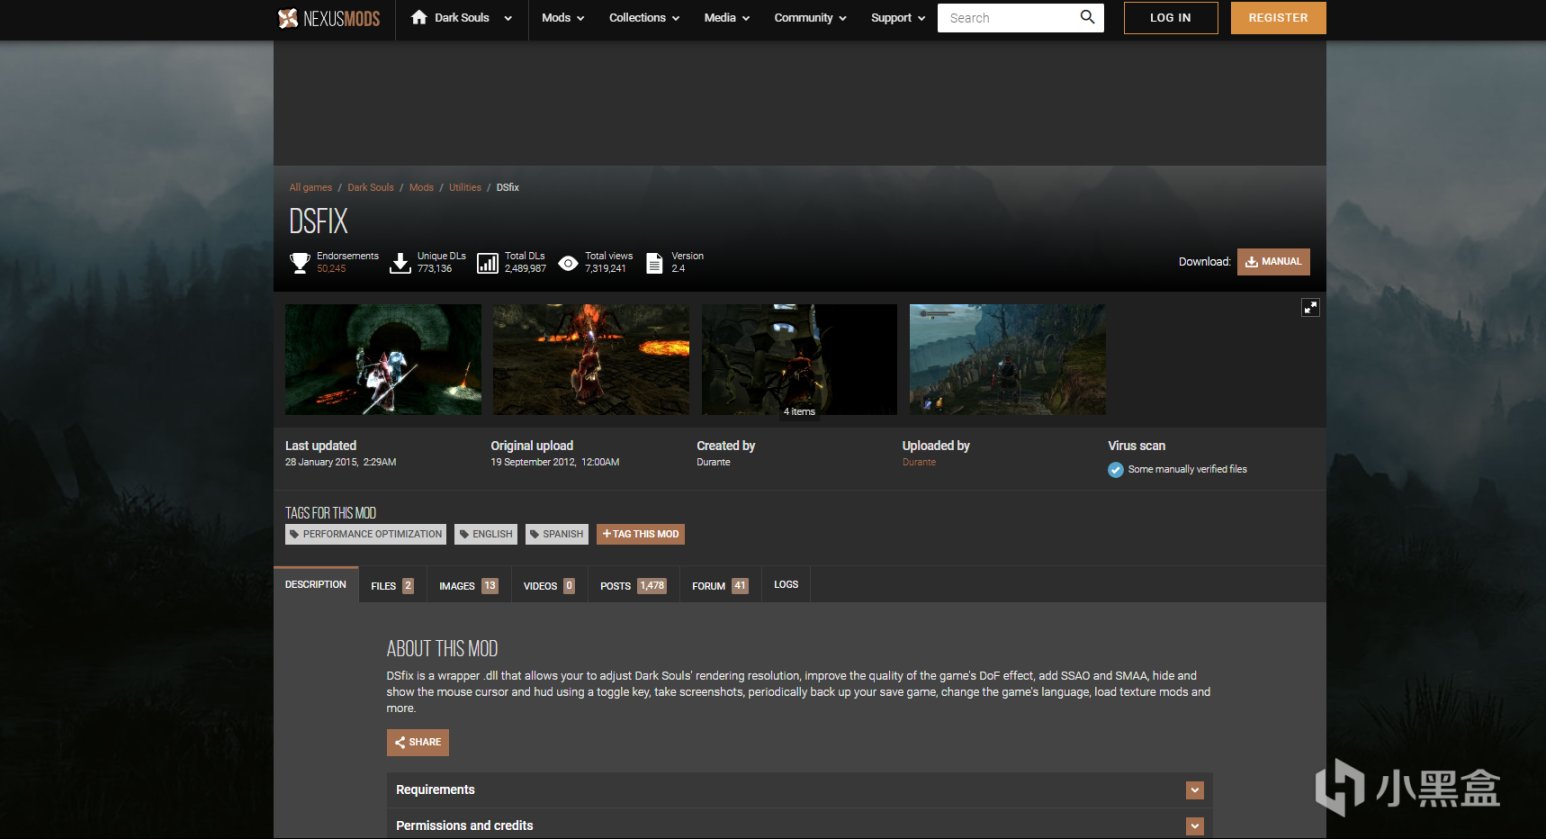Open the Collections dropdown menu
The width and height of the screenshot is (1546, 839).
point(644,17)
